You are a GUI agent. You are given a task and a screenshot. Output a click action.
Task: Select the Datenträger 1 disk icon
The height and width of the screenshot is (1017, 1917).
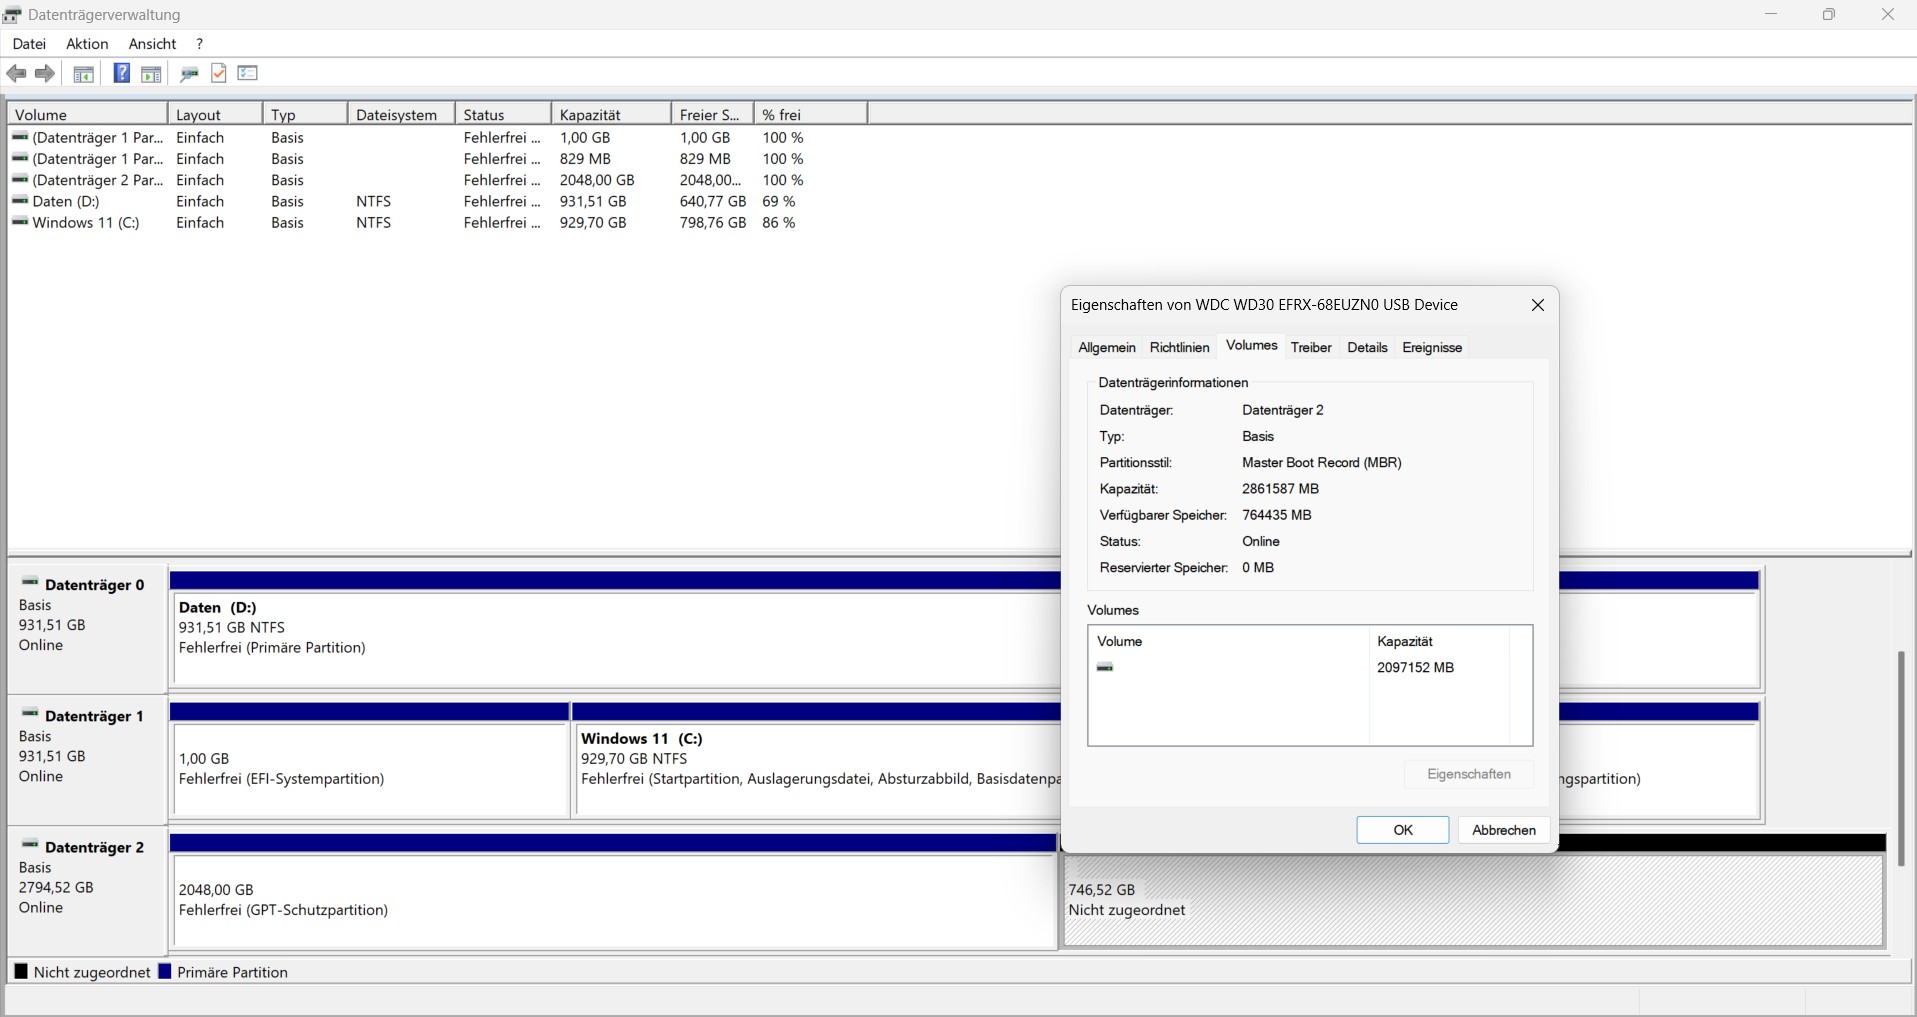coord(30,713)
